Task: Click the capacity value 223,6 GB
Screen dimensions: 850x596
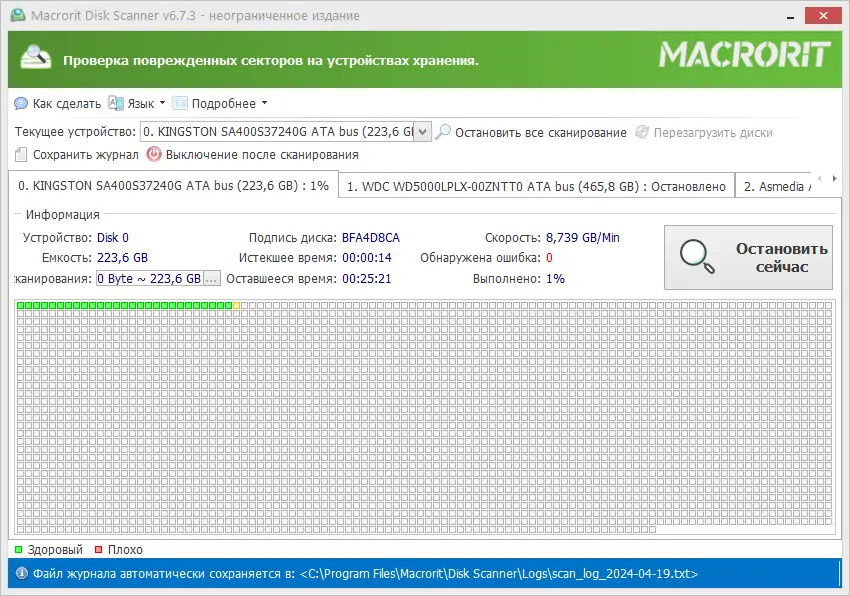Action: [x=123, y=258]
